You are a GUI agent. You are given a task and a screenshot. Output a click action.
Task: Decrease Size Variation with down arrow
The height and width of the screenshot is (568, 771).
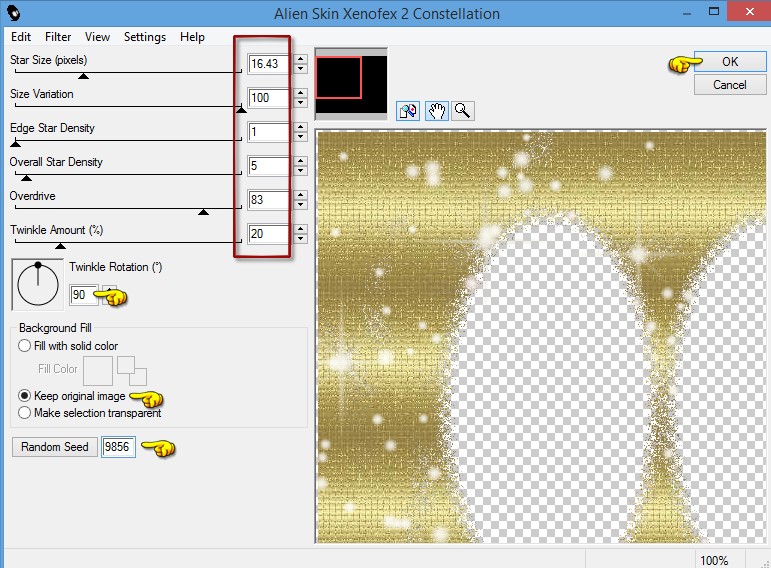click(x=300, y=103)
